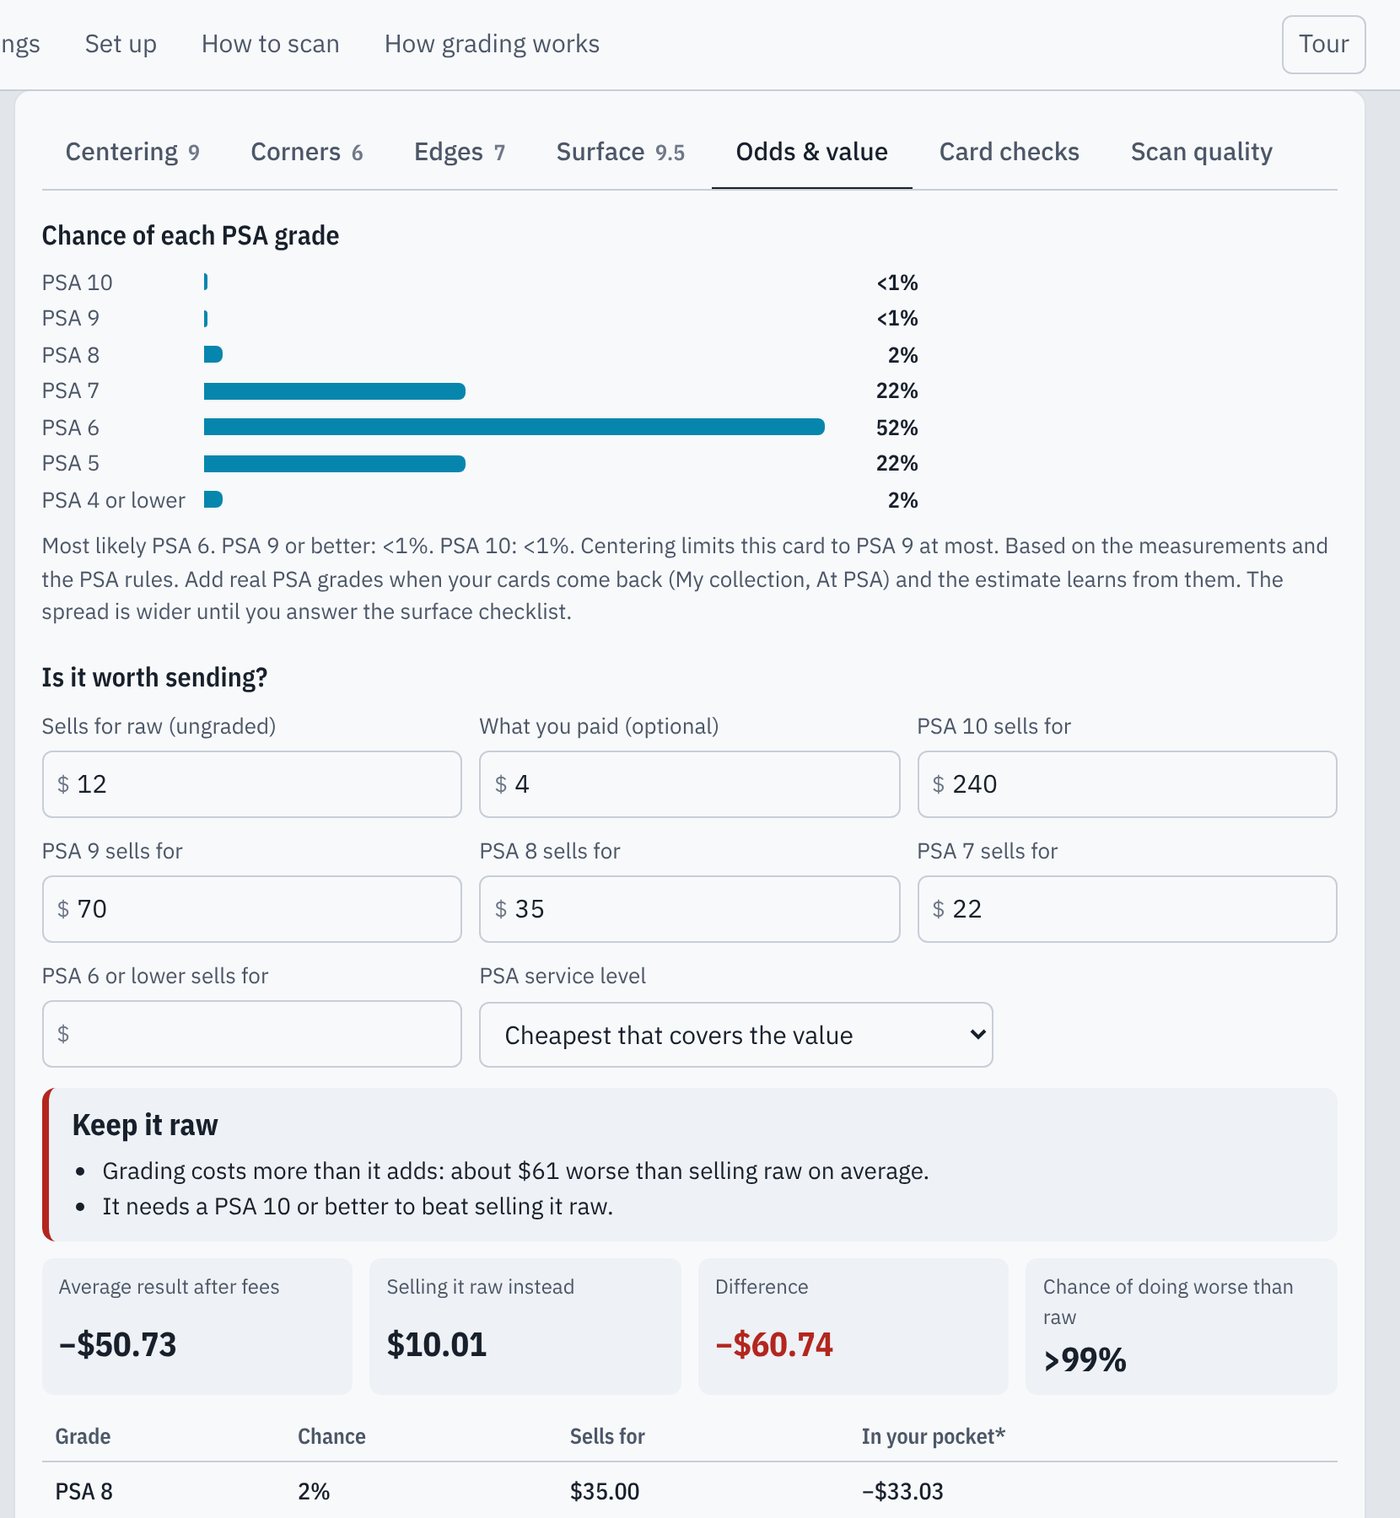
Task: Open the Edges tab
Action: (459, 152)
